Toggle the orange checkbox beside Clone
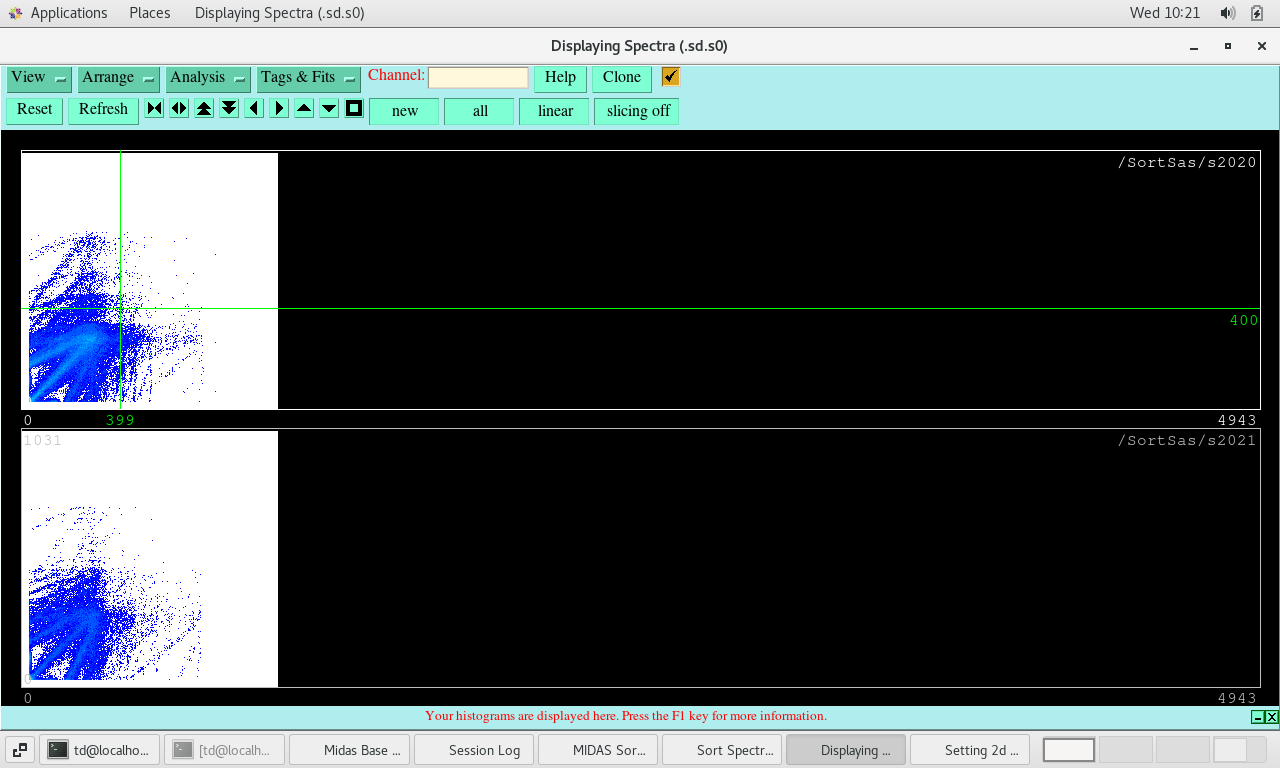This screenshot has width=1280, height=768. [x=670, y=77]
